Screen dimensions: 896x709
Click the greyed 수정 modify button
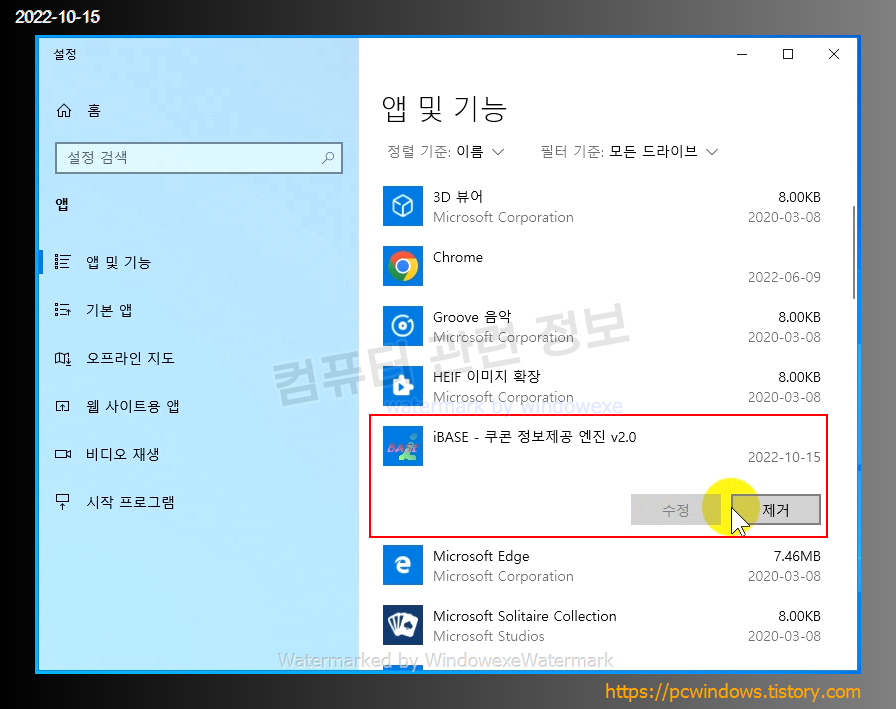(675, 510)
